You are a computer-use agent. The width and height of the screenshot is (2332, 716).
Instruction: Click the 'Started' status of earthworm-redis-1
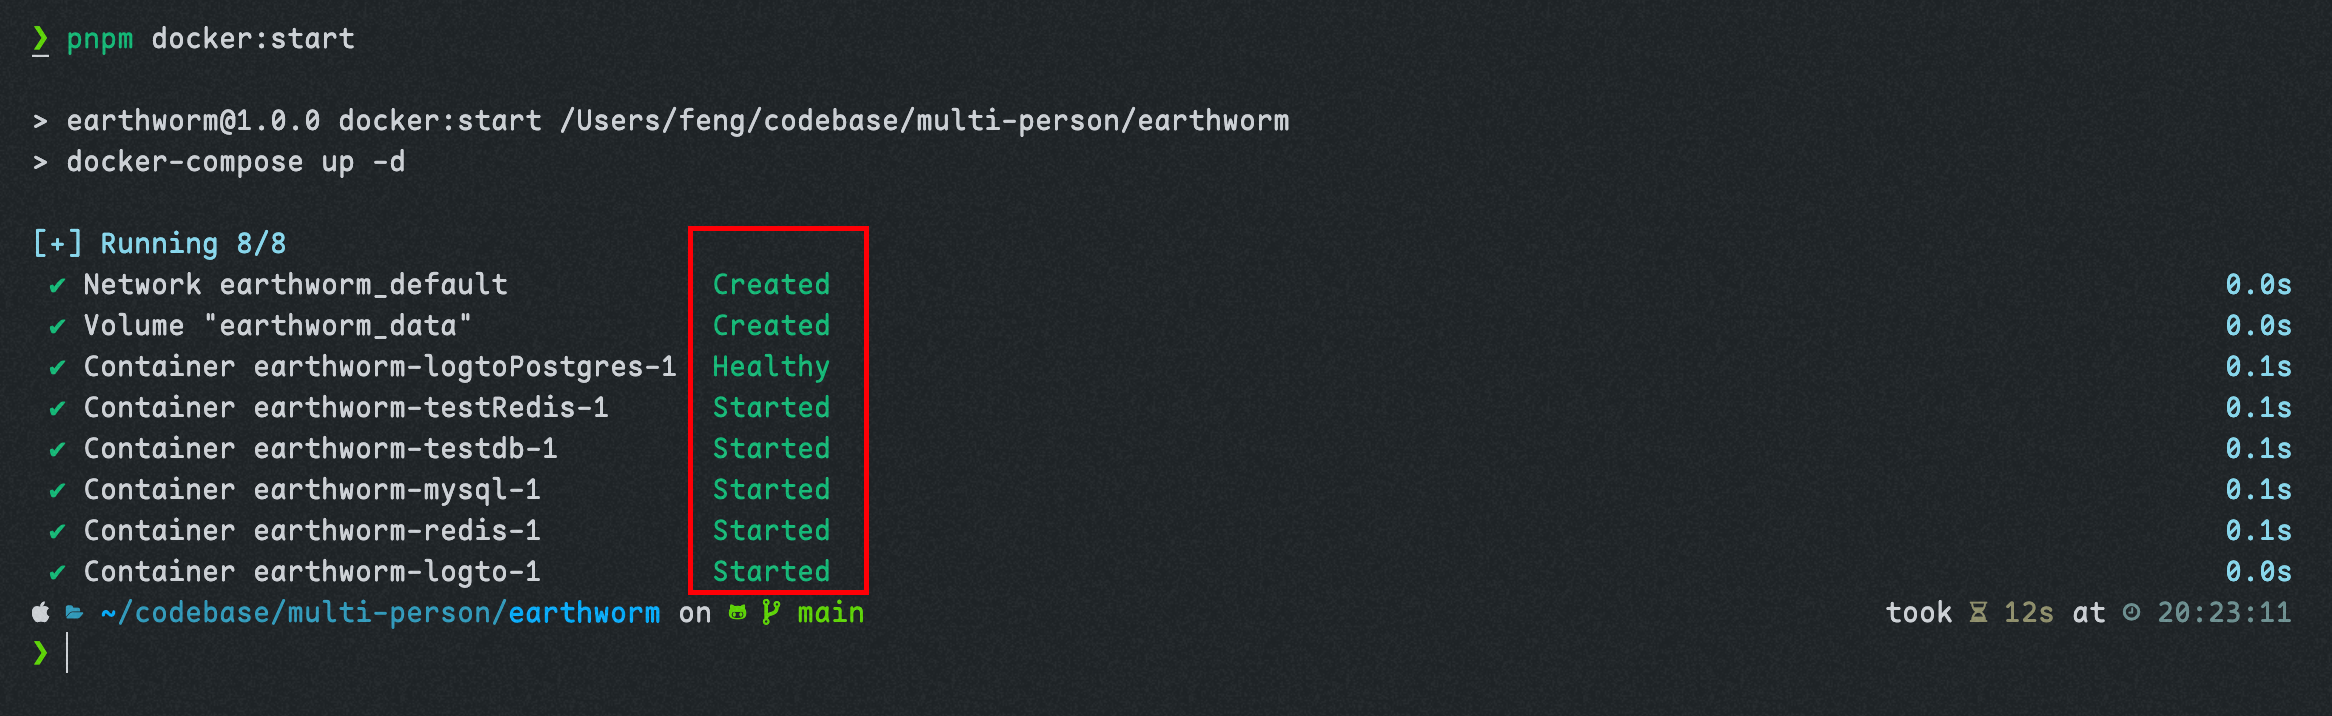point(771,531)
